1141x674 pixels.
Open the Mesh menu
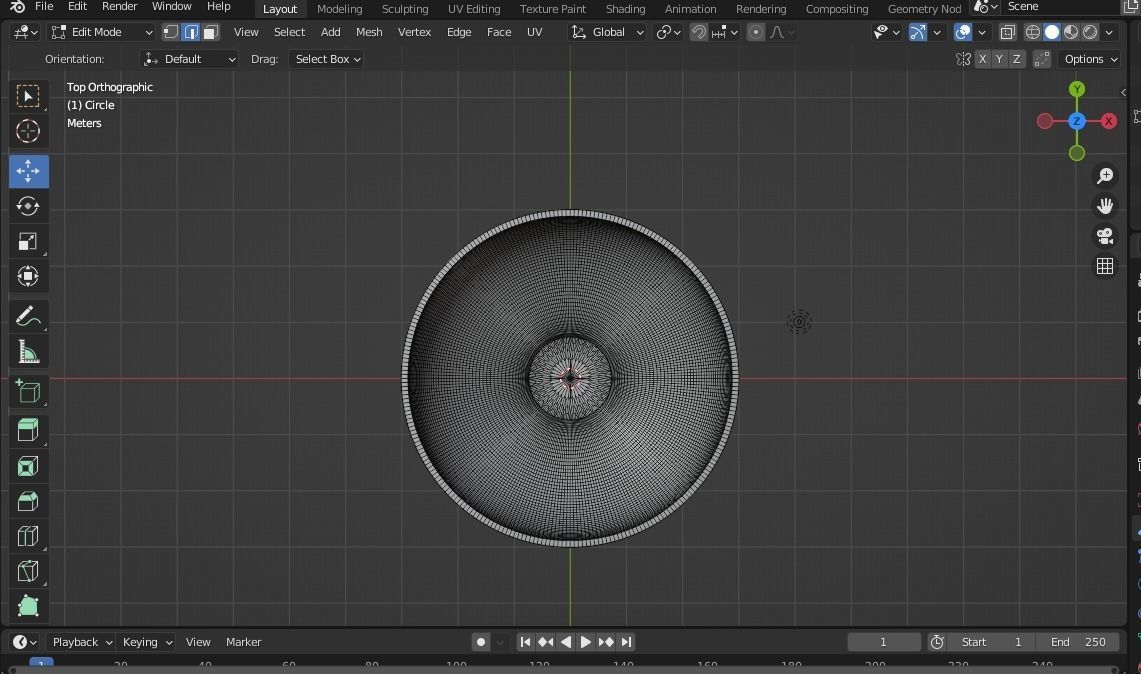tap(369, 32)
